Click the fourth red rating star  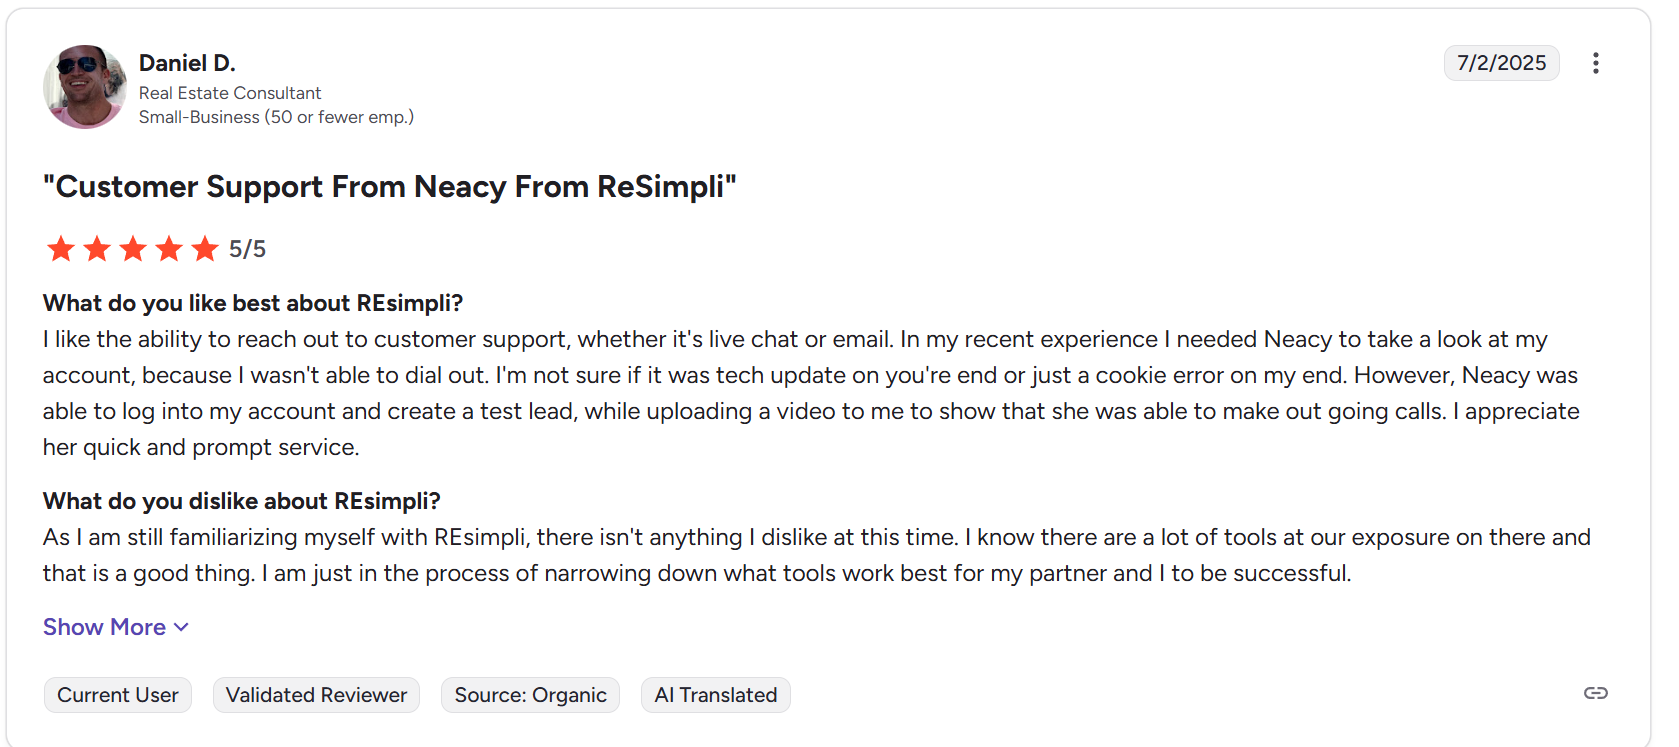point(169,248)
